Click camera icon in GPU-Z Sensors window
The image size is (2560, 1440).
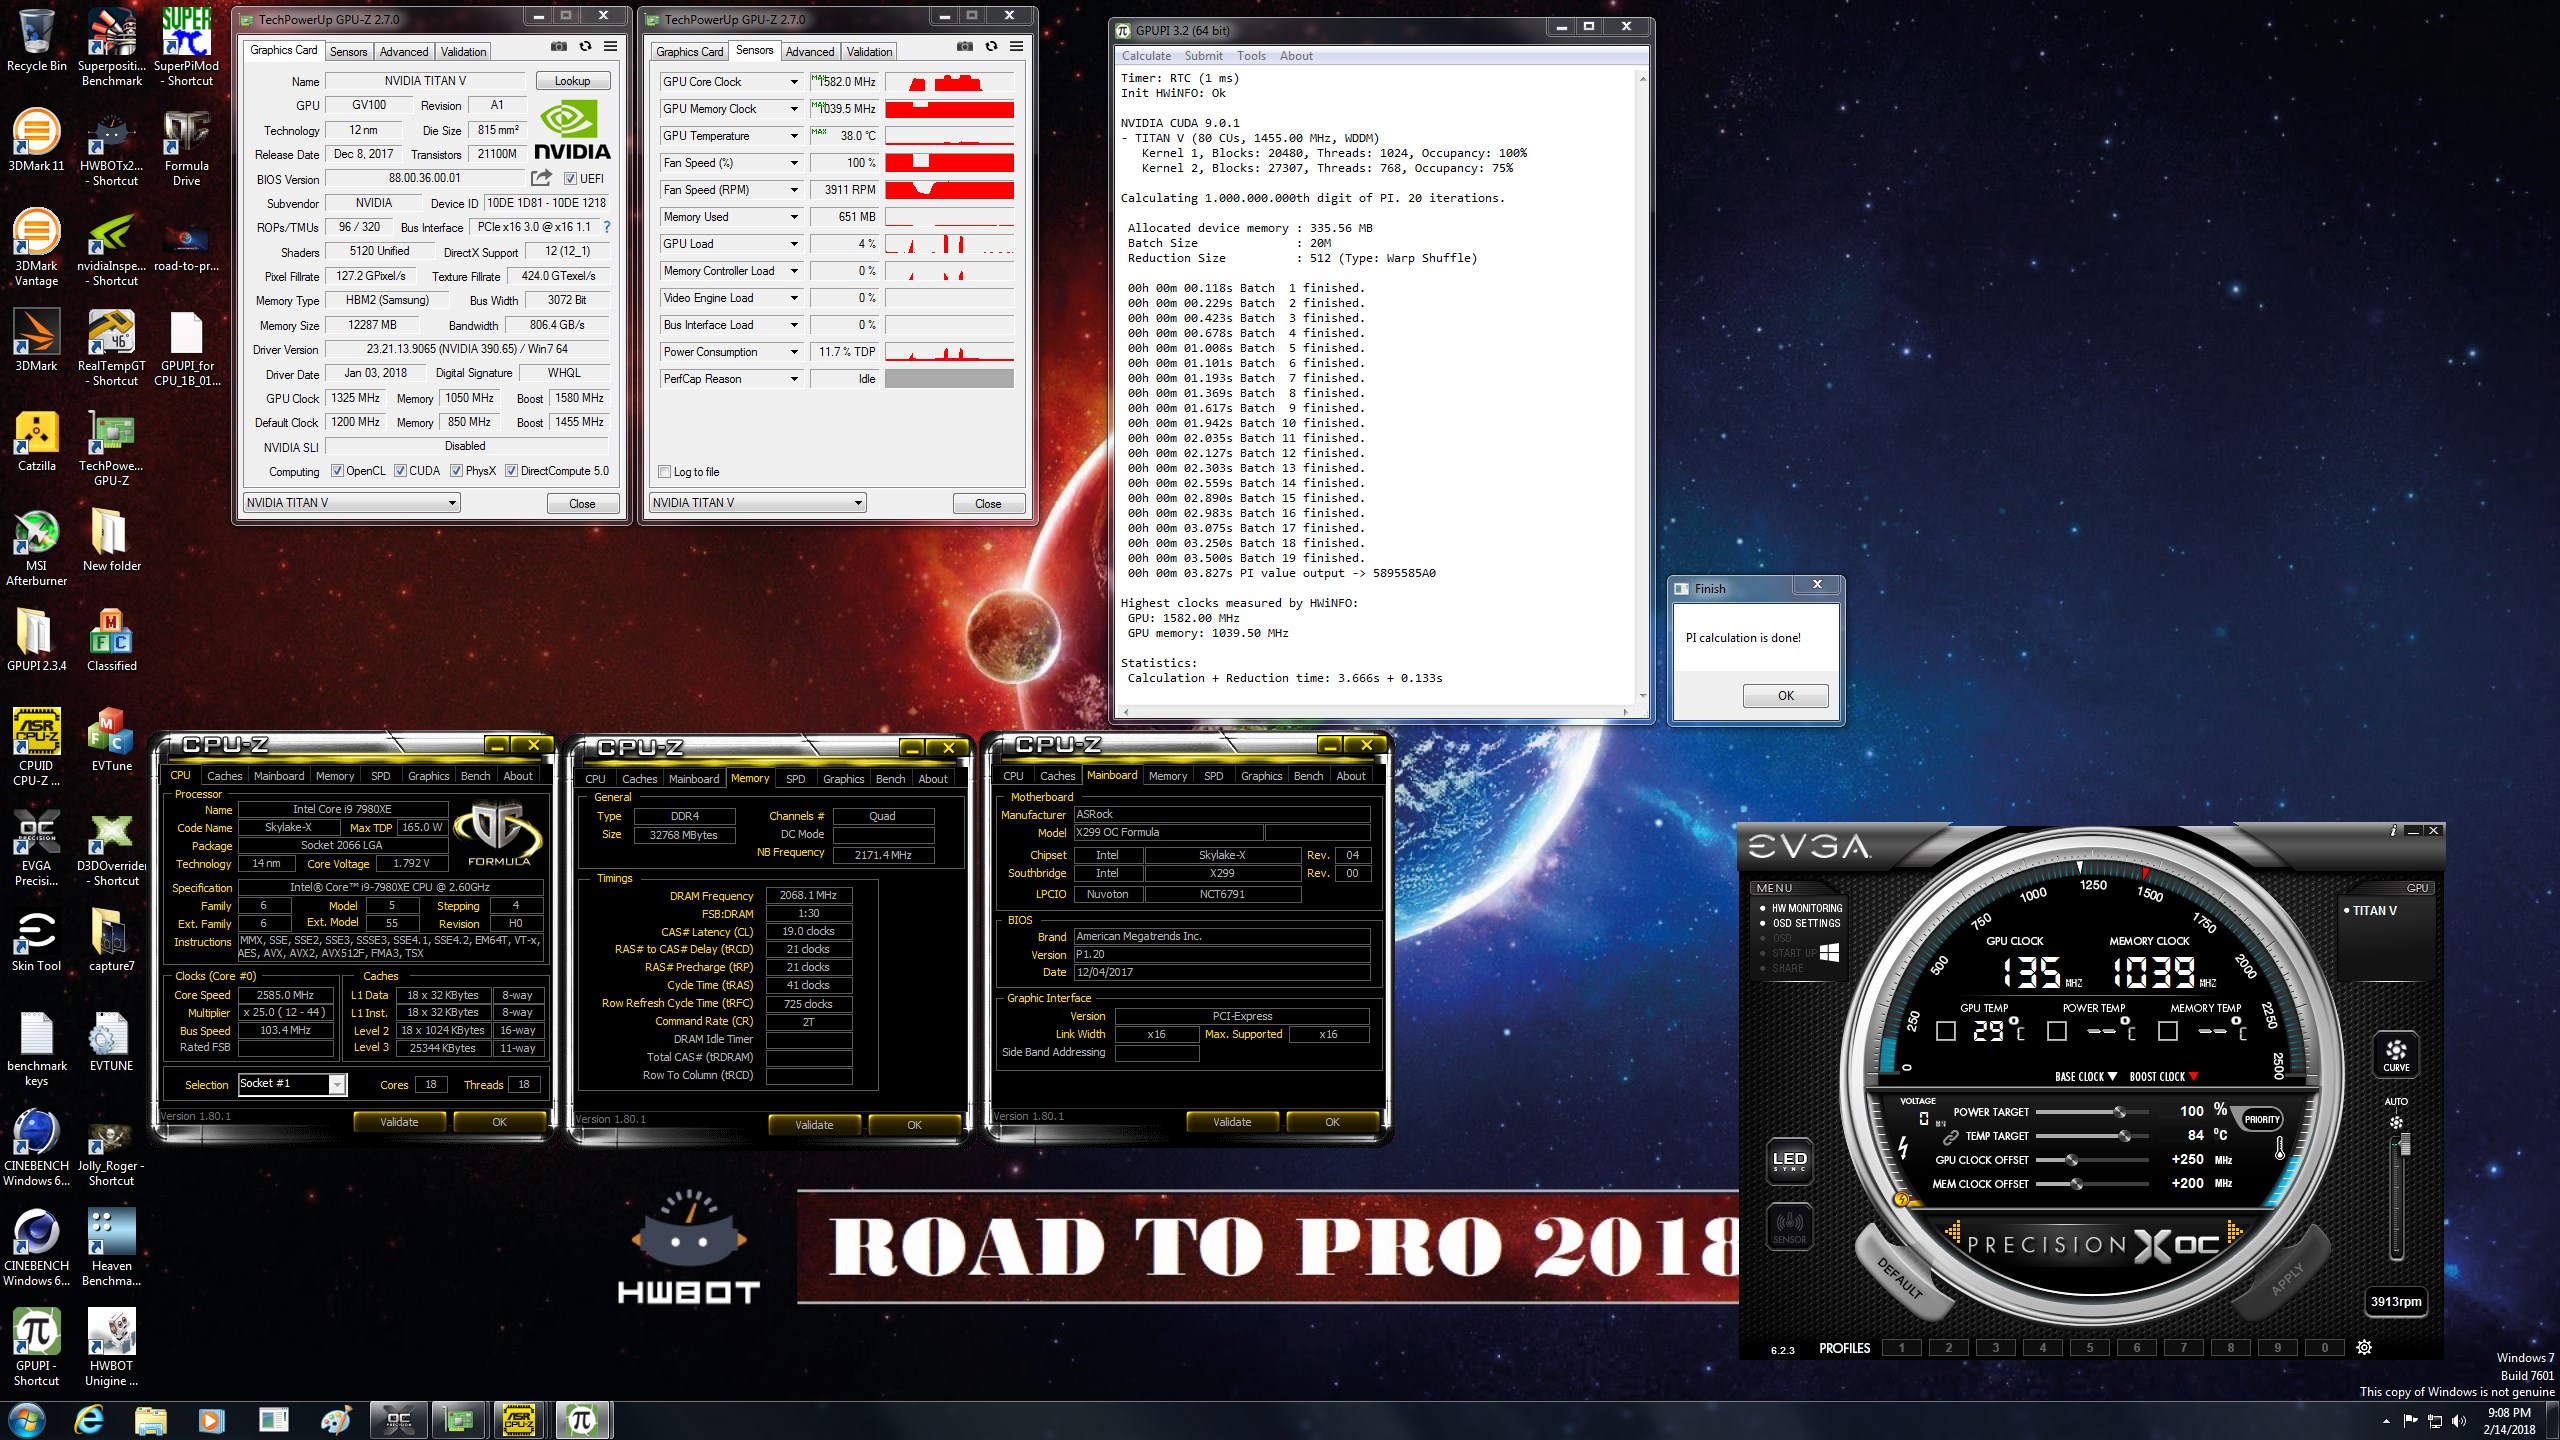pos(964,47)
